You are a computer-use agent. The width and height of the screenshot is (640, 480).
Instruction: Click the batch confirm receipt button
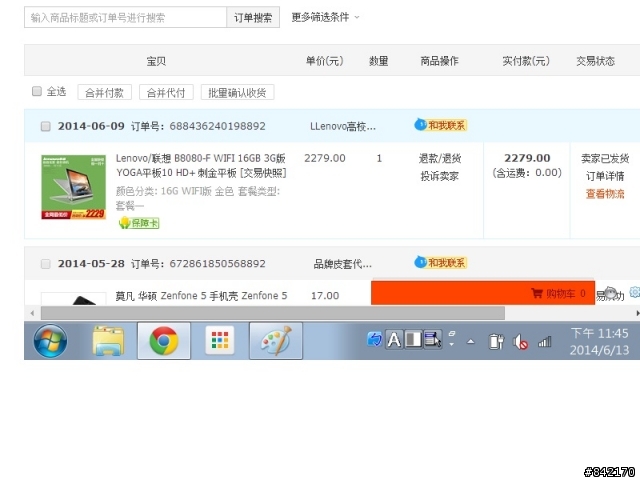pyautogui.click(x=237, y=92)
